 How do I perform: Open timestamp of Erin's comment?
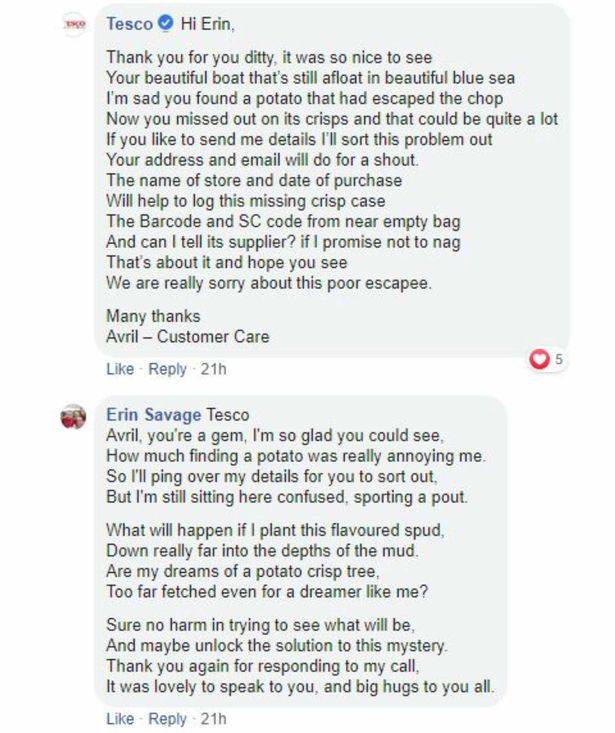(214, 719)
